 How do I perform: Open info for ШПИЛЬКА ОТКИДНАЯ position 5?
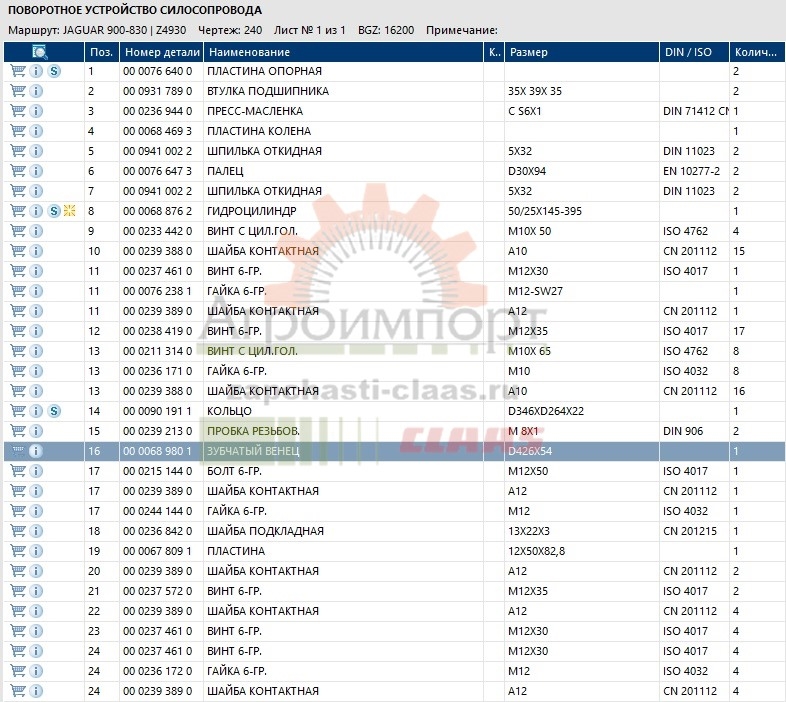pyautogui.click(x=36, y=151)
